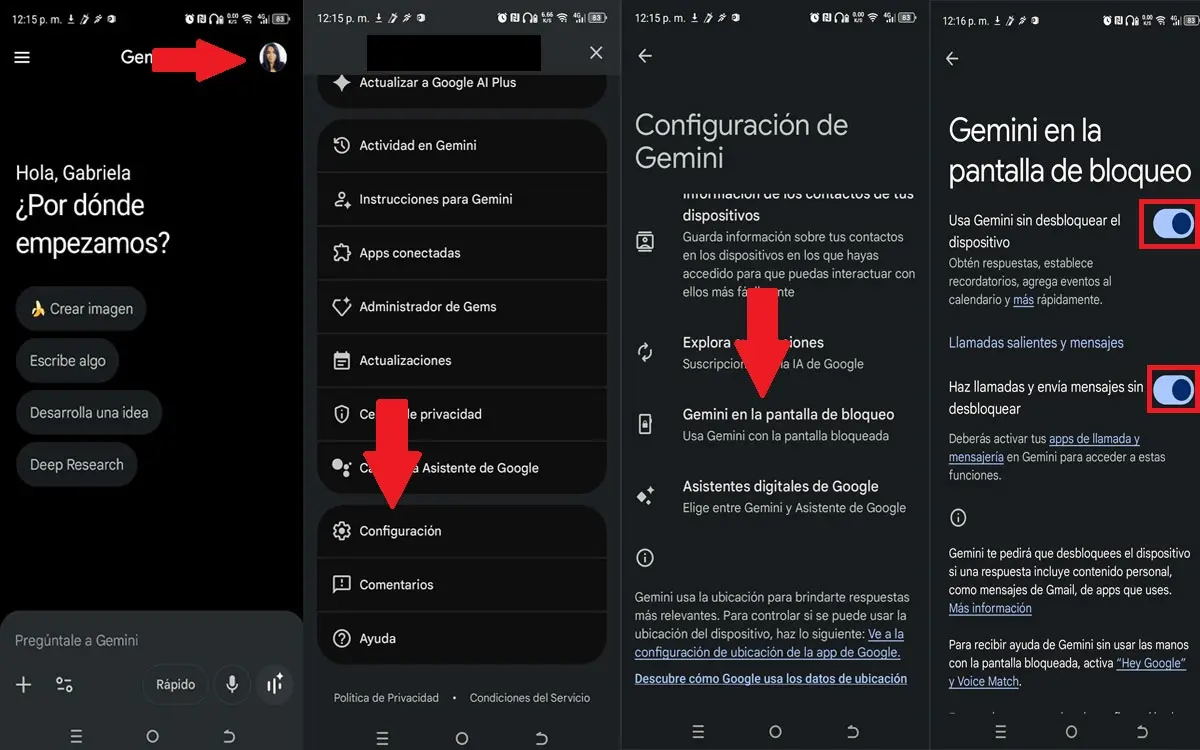The height and width of the screenshot is (750, 1200).
Task: Tap the info icon below the unlock settings
Action: (958, 518)
